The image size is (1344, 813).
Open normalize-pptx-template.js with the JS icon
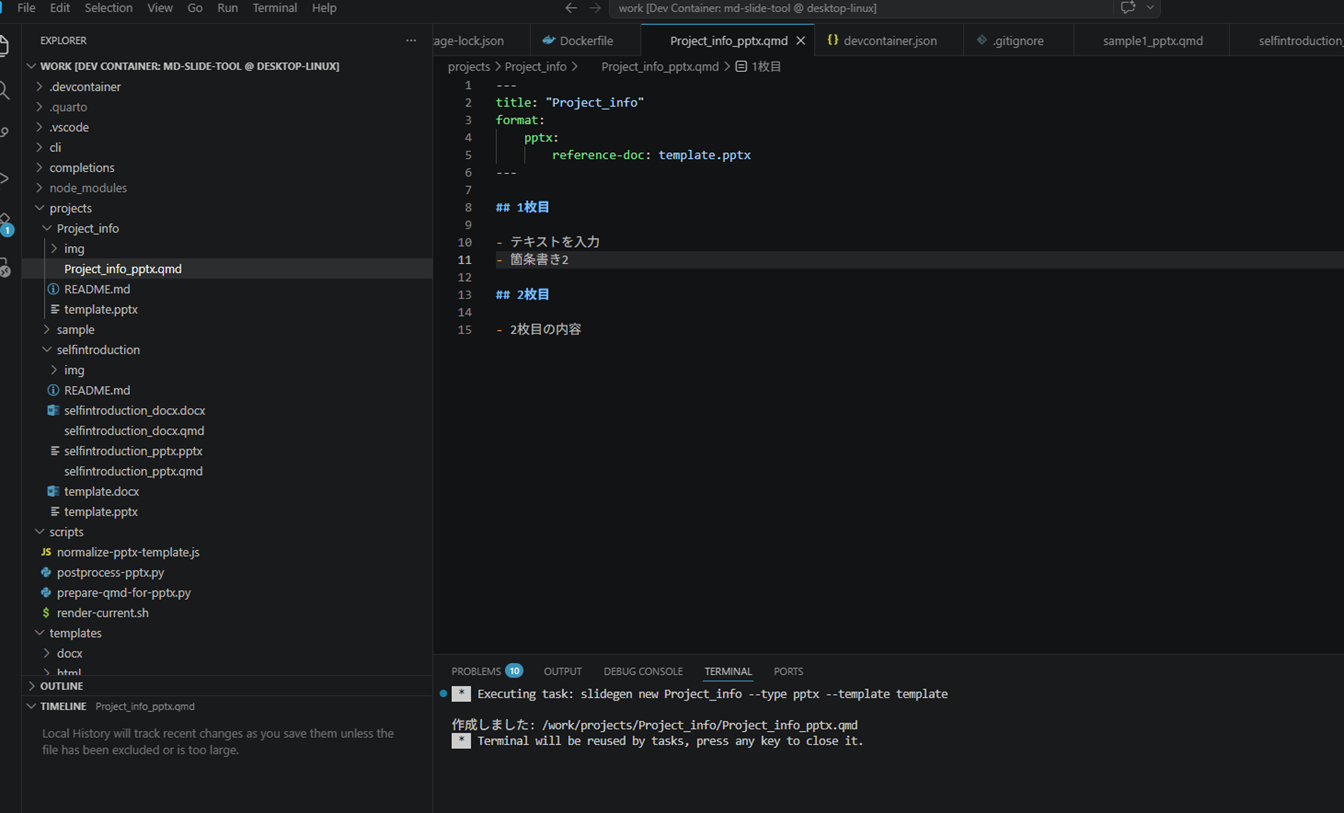128,552
